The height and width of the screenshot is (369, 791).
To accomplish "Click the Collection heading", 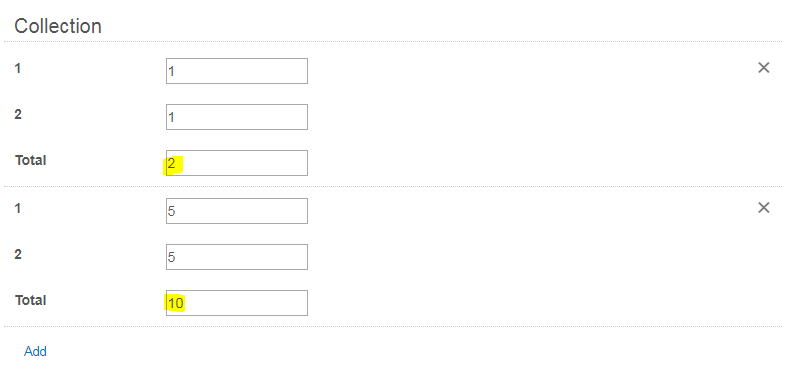I will pos(58,26).
